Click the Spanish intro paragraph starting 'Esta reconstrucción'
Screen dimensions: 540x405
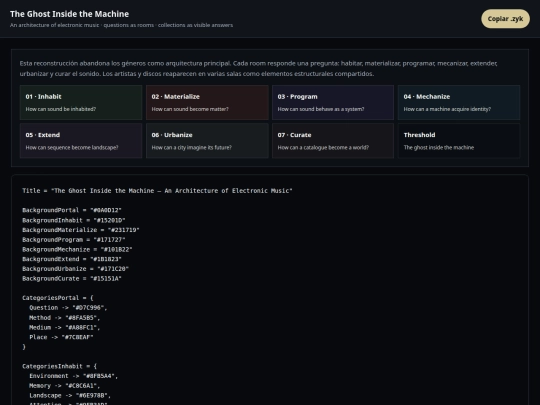point(258,69)
